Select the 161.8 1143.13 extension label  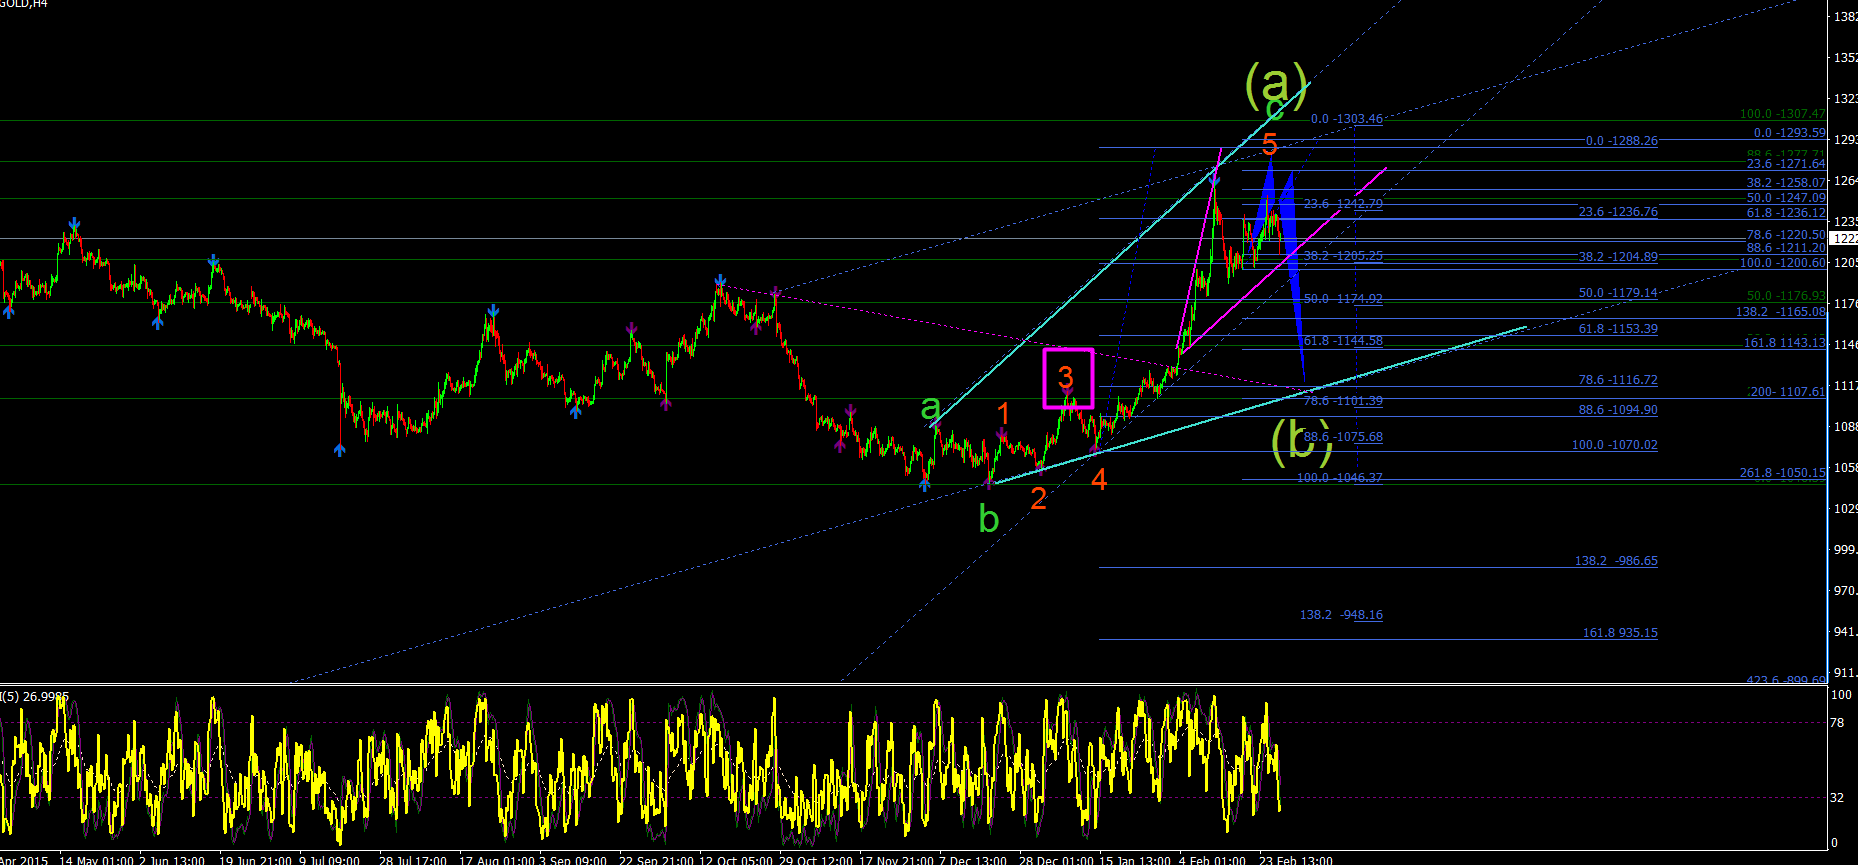click(x=1785, y=343)
